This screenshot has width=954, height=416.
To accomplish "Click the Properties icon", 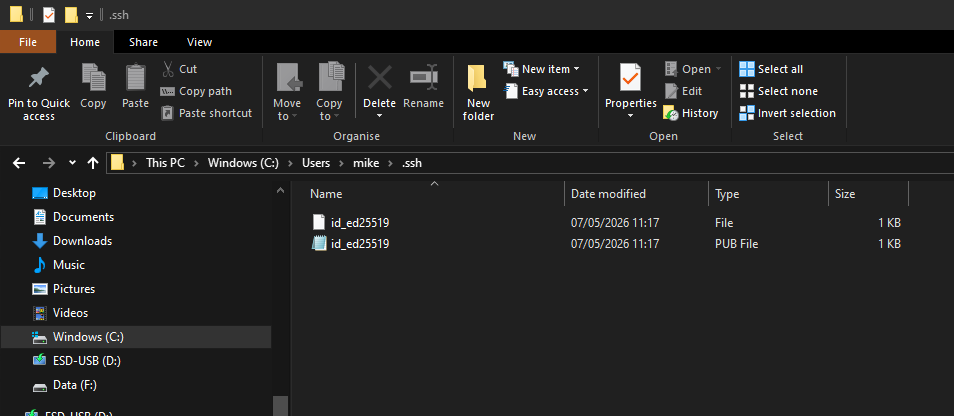I will [x=631, y=78].
